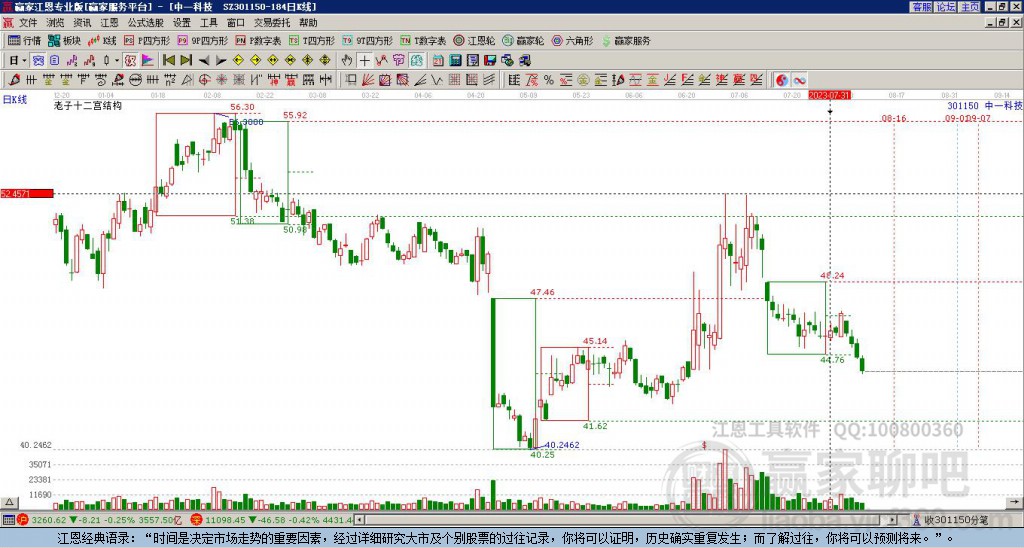Screen dimensions: 1024x548
Task: Click the 论坛 forum button
Action: point(946,7)
